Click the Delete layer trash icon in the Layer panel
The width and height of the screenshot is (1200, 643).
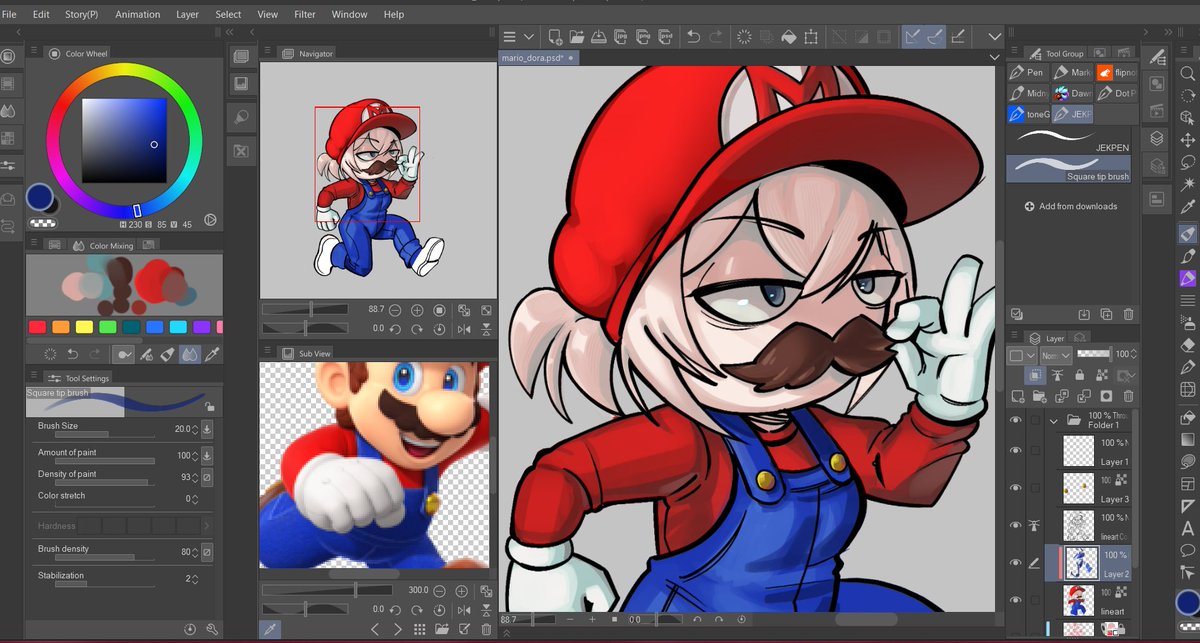point(1127,398)
